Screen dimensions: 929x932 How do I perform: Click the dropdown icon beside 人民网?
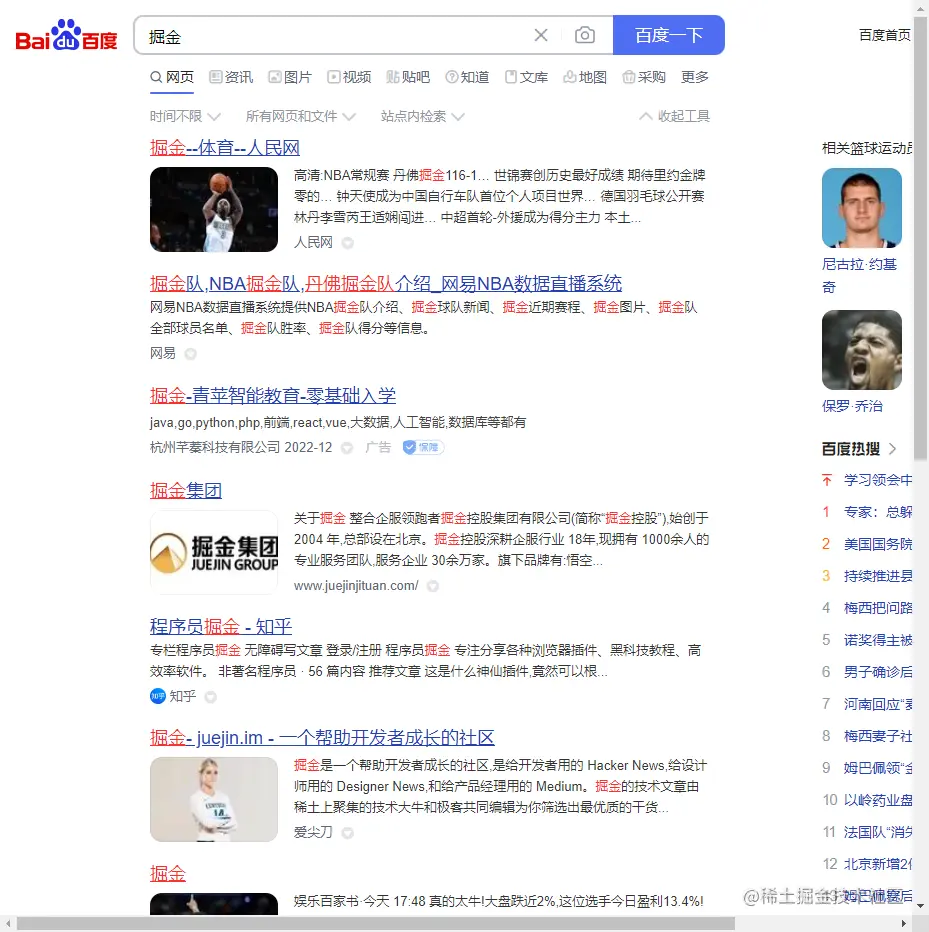click(348, 243)
